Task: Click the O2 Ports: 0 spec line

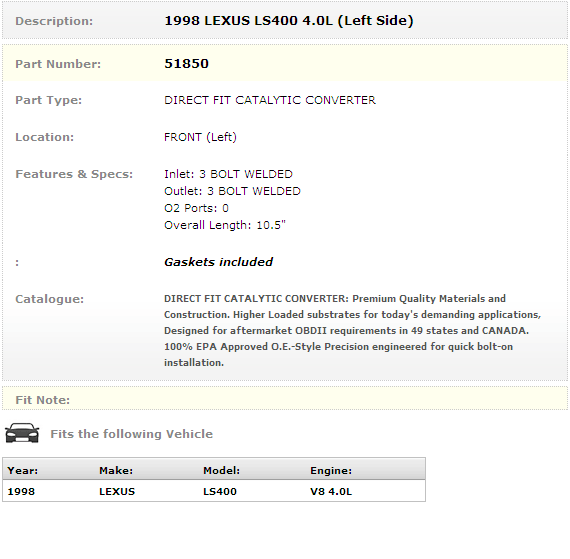Action: [x=196, y=208]
